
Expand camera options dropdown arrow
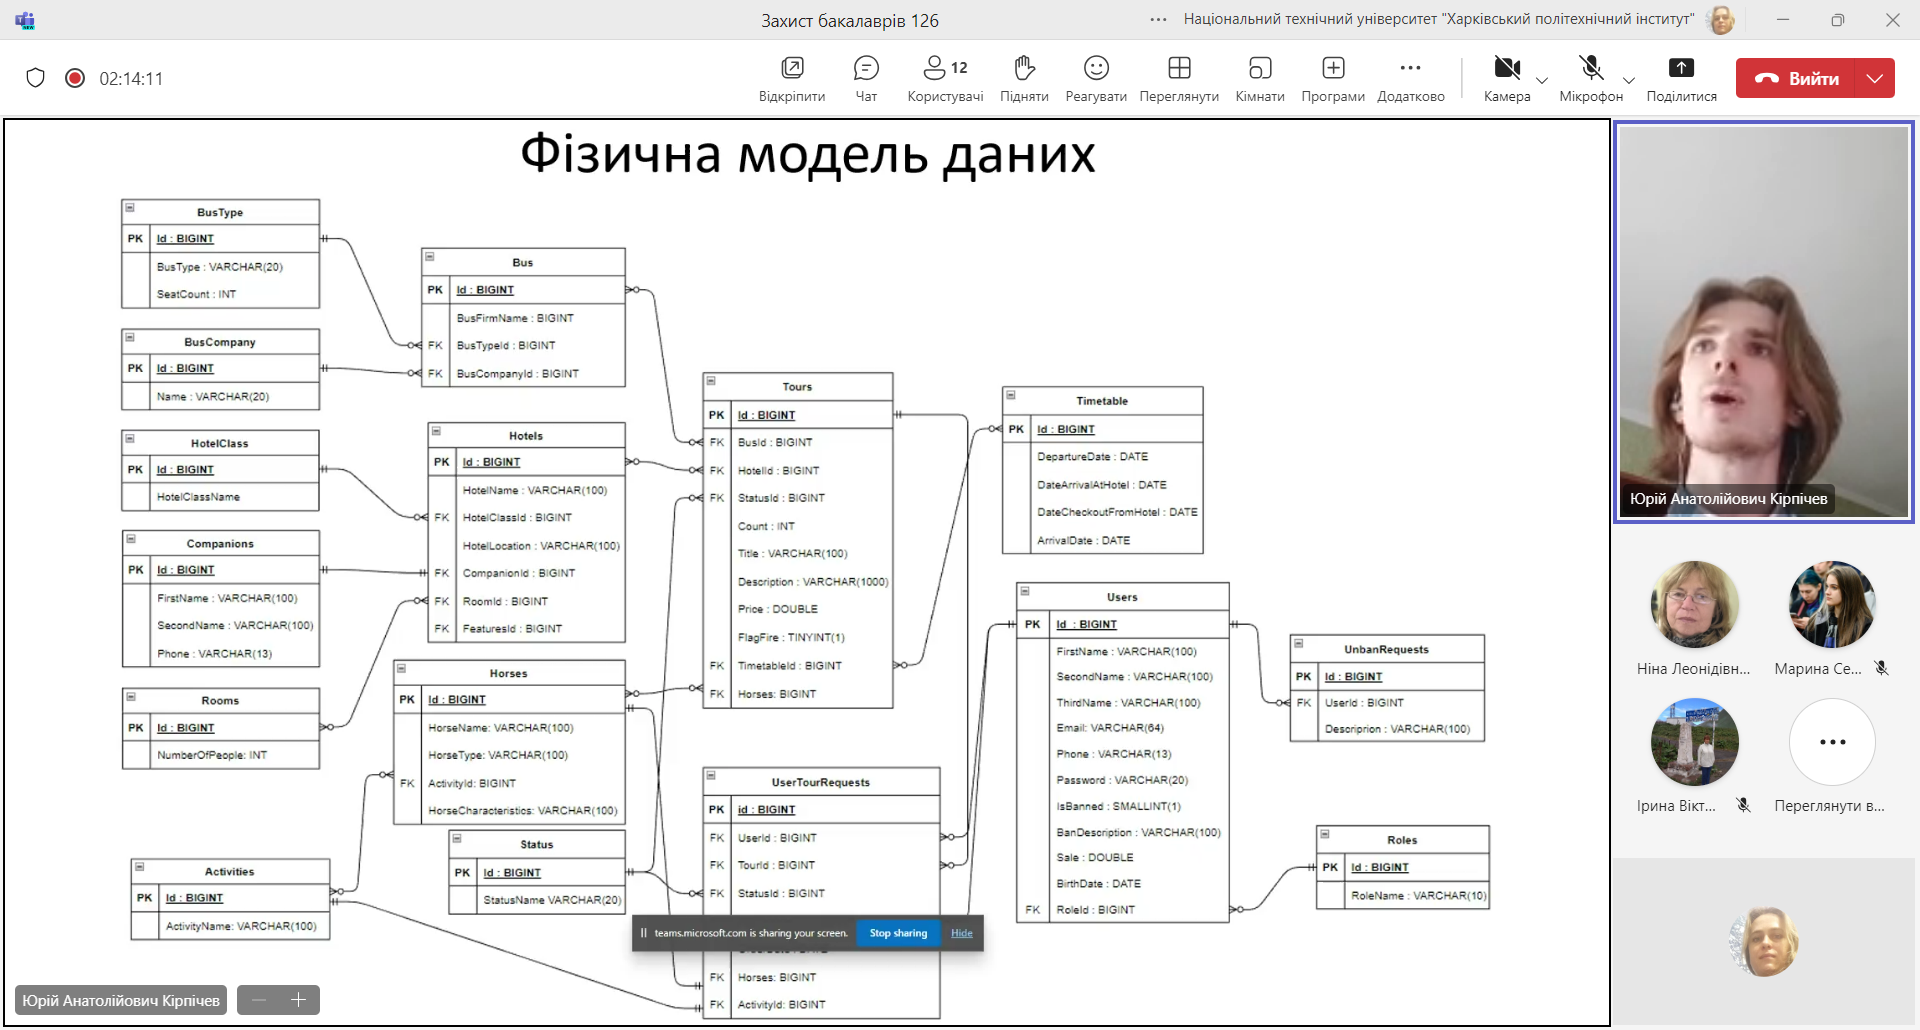click(x=1542, y=80)
